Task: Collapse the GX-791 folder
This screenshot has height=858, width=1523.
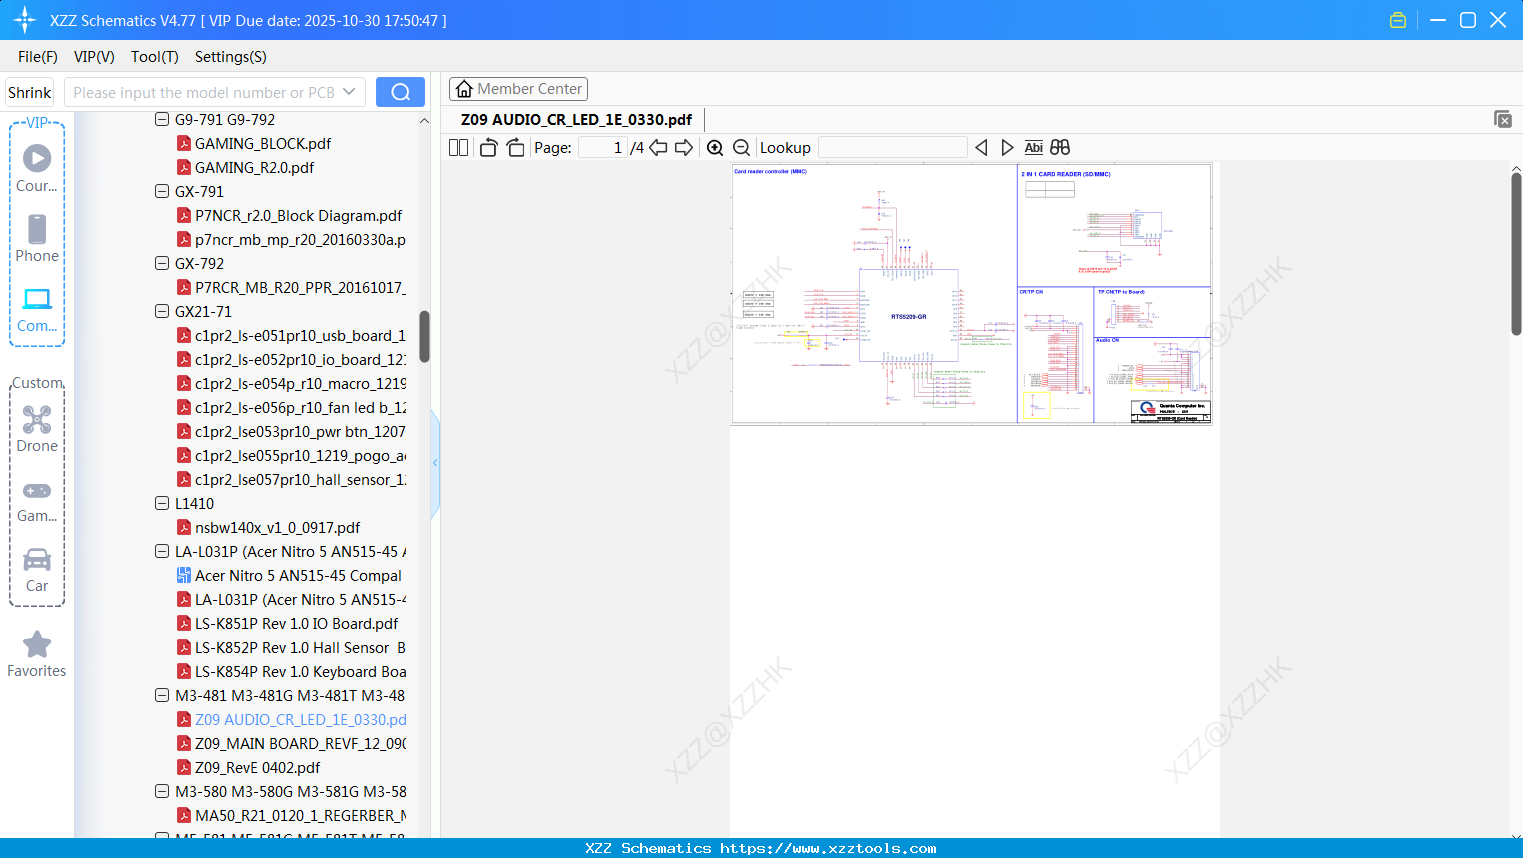Action: pyautogui.click(x=162, y=191)
